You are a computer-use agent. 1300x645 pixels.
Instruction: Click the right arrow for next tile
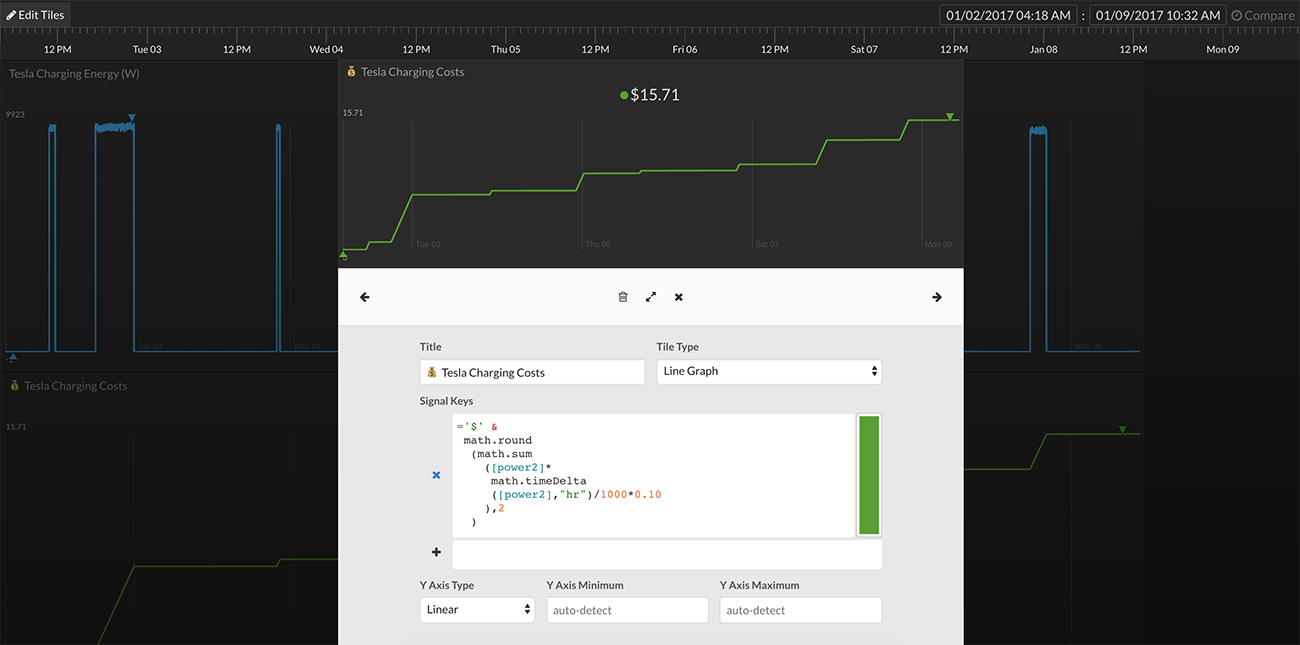(937, 297)
